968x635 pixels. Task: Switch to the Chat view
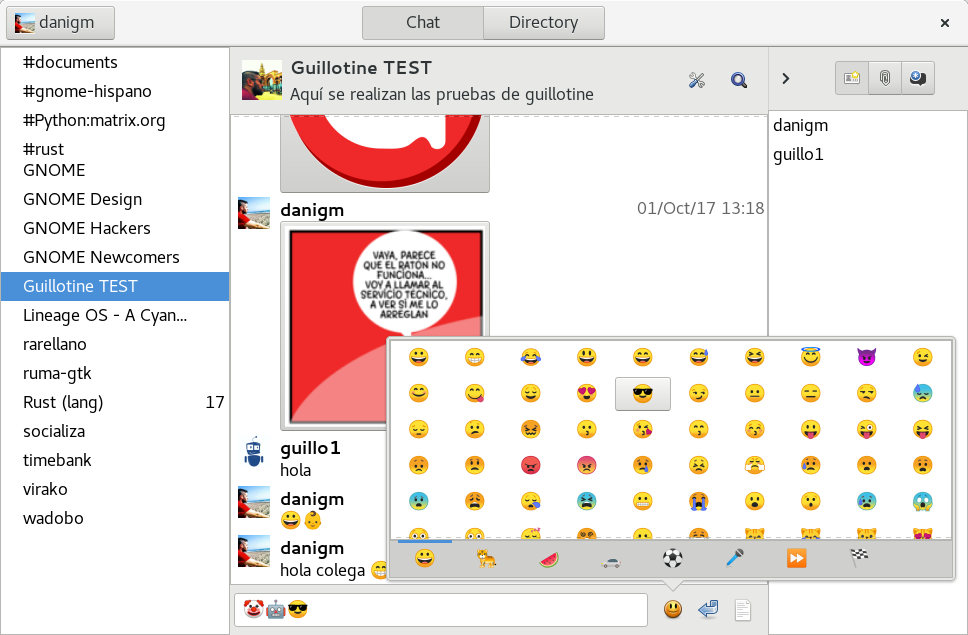click(x=423, y=23)
